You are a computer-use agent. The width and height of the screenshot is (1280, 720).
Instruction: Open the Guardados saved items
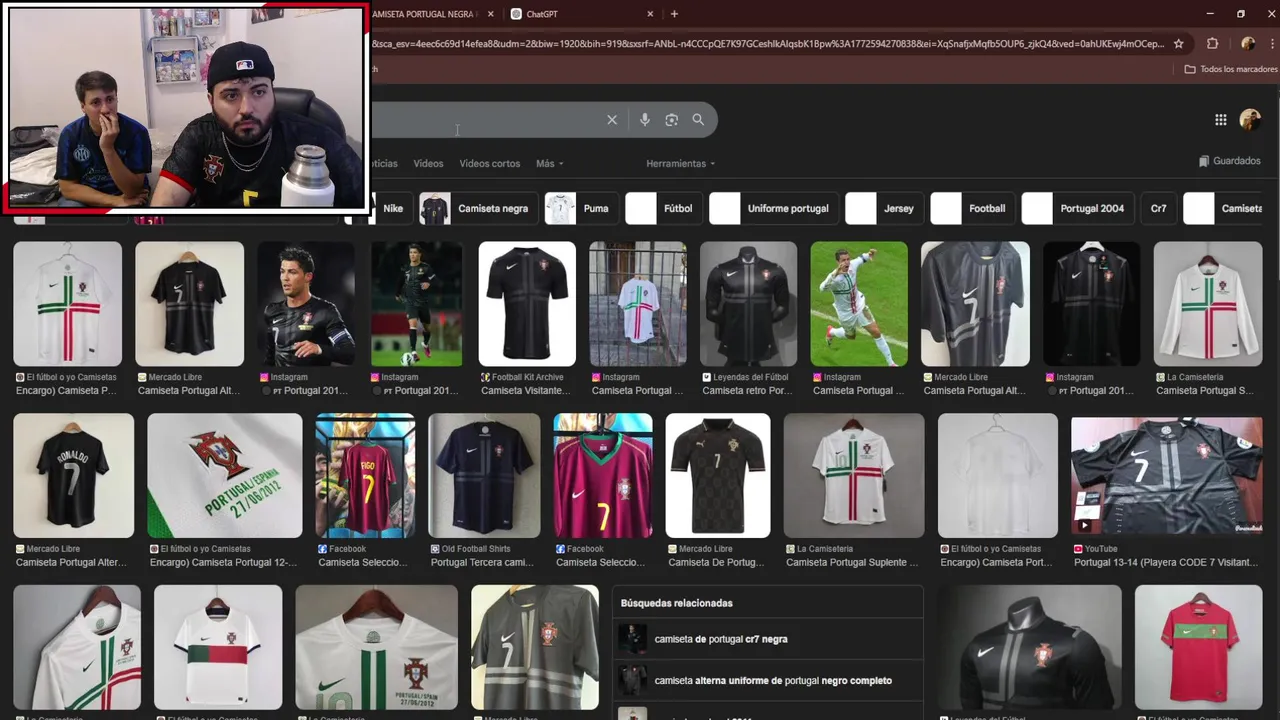point(1230,161)
